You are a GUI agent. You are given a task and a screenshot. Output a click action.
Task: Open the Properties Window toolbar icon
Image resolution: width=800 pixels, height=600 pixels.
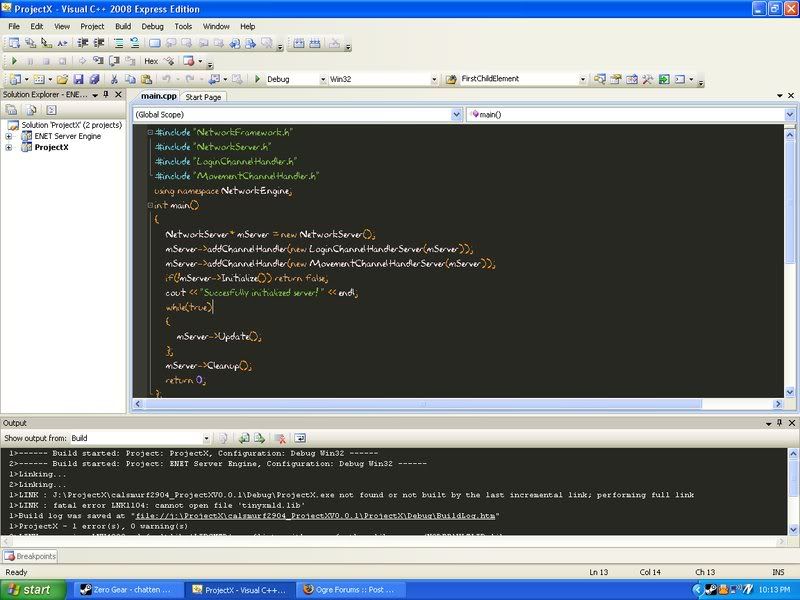pos(616,79)
